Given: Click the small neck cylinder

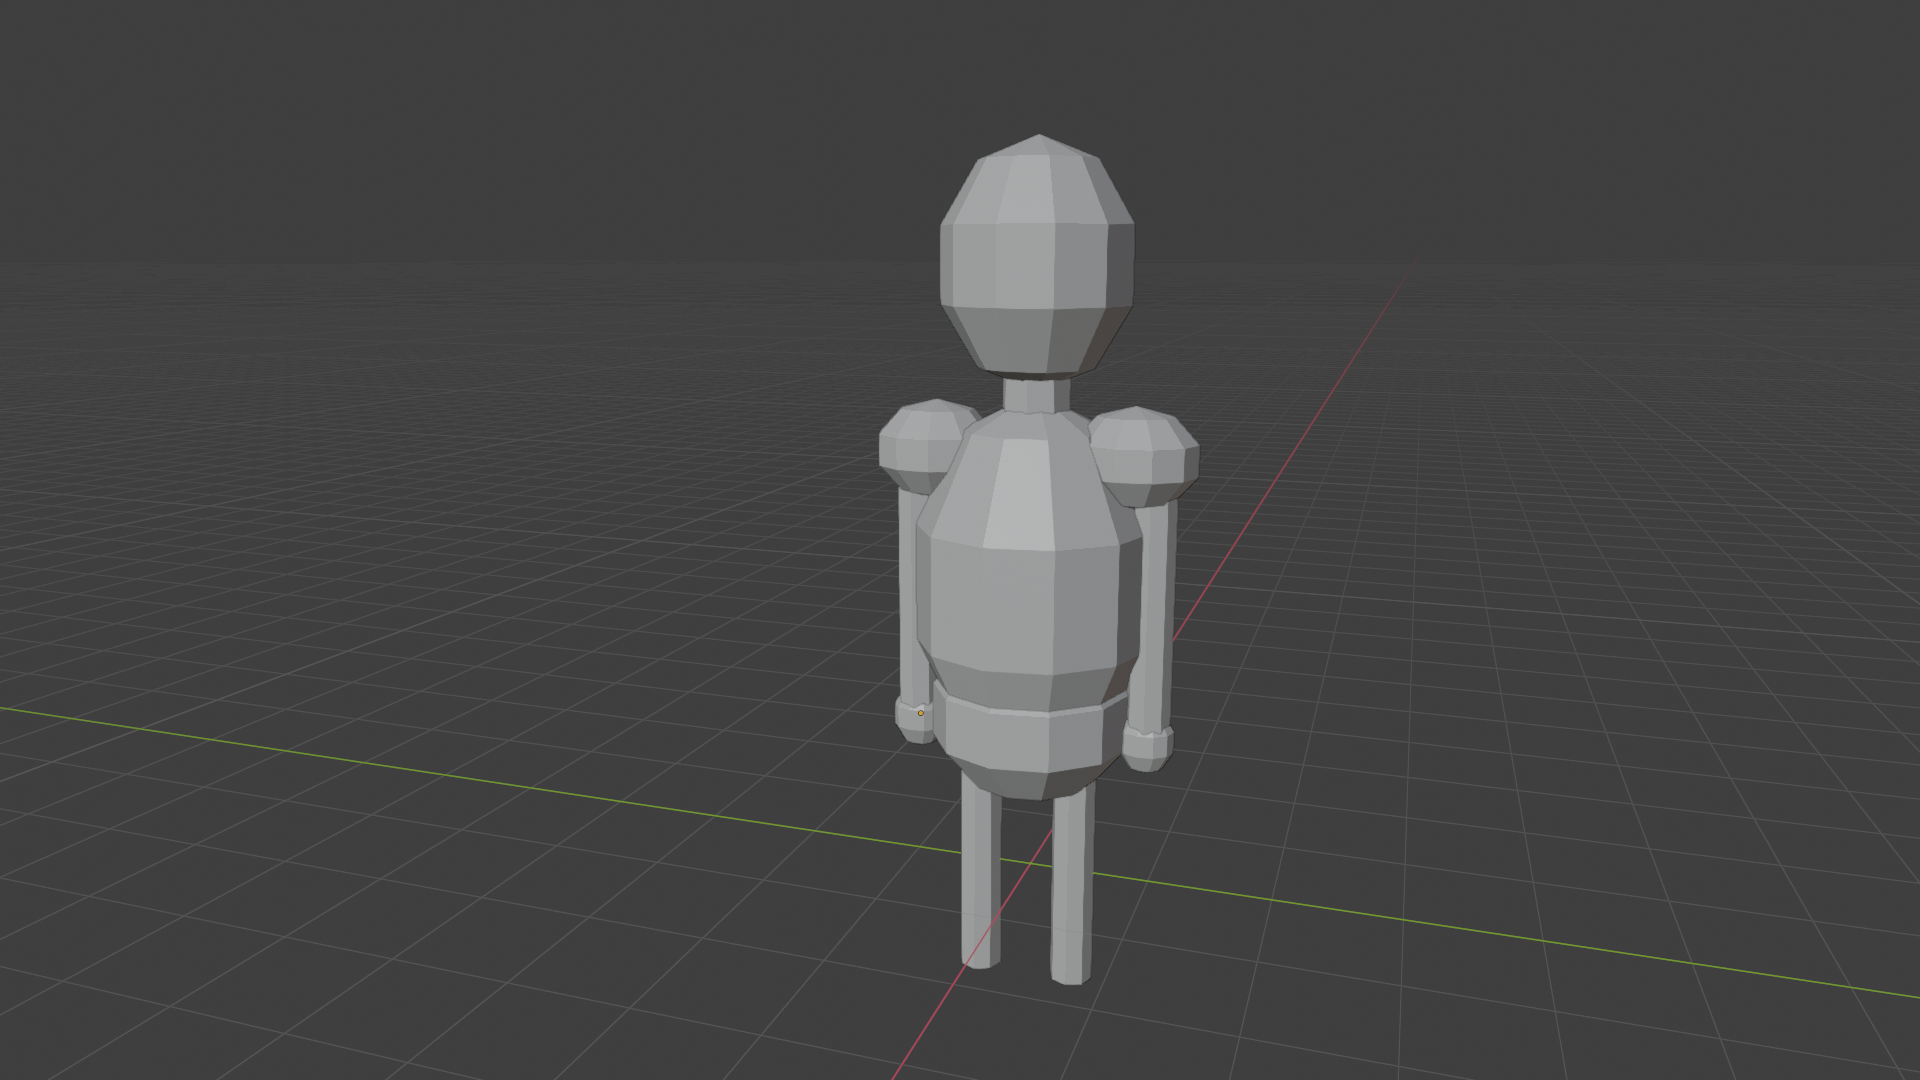Looking at the screenshot, I should 1036,394.
